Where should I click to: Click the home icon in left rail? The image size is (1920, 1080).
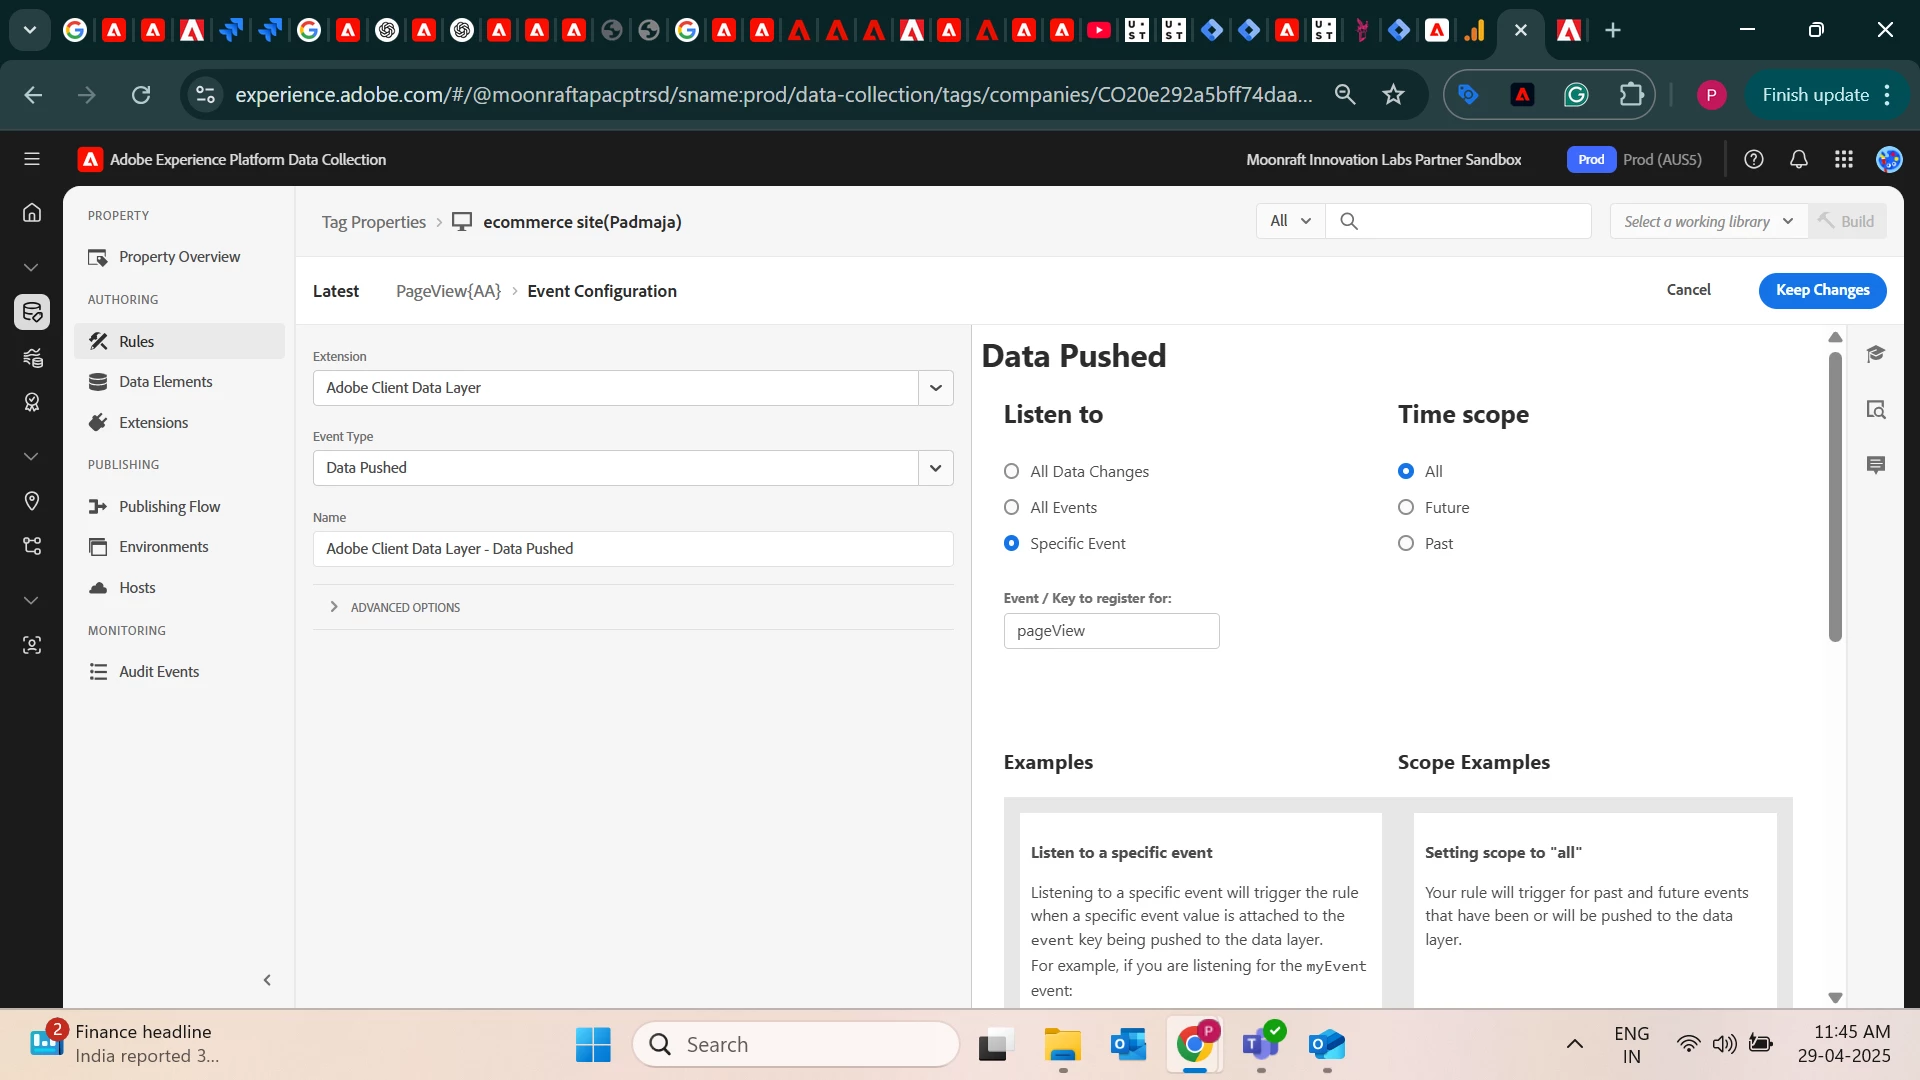32,212
